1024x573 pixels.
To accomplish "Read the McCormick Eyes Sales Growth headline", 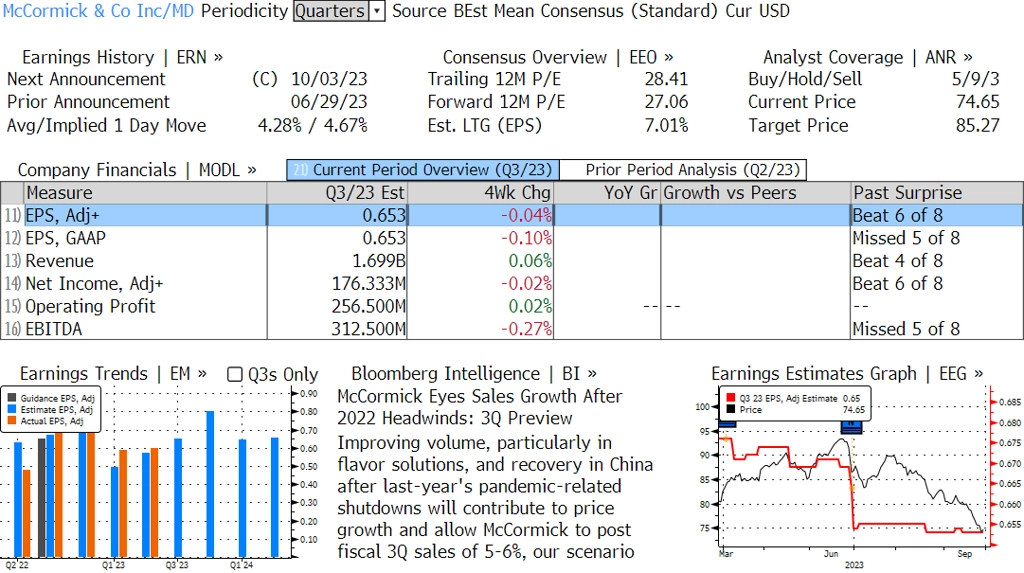I will [x=480, y=407].
